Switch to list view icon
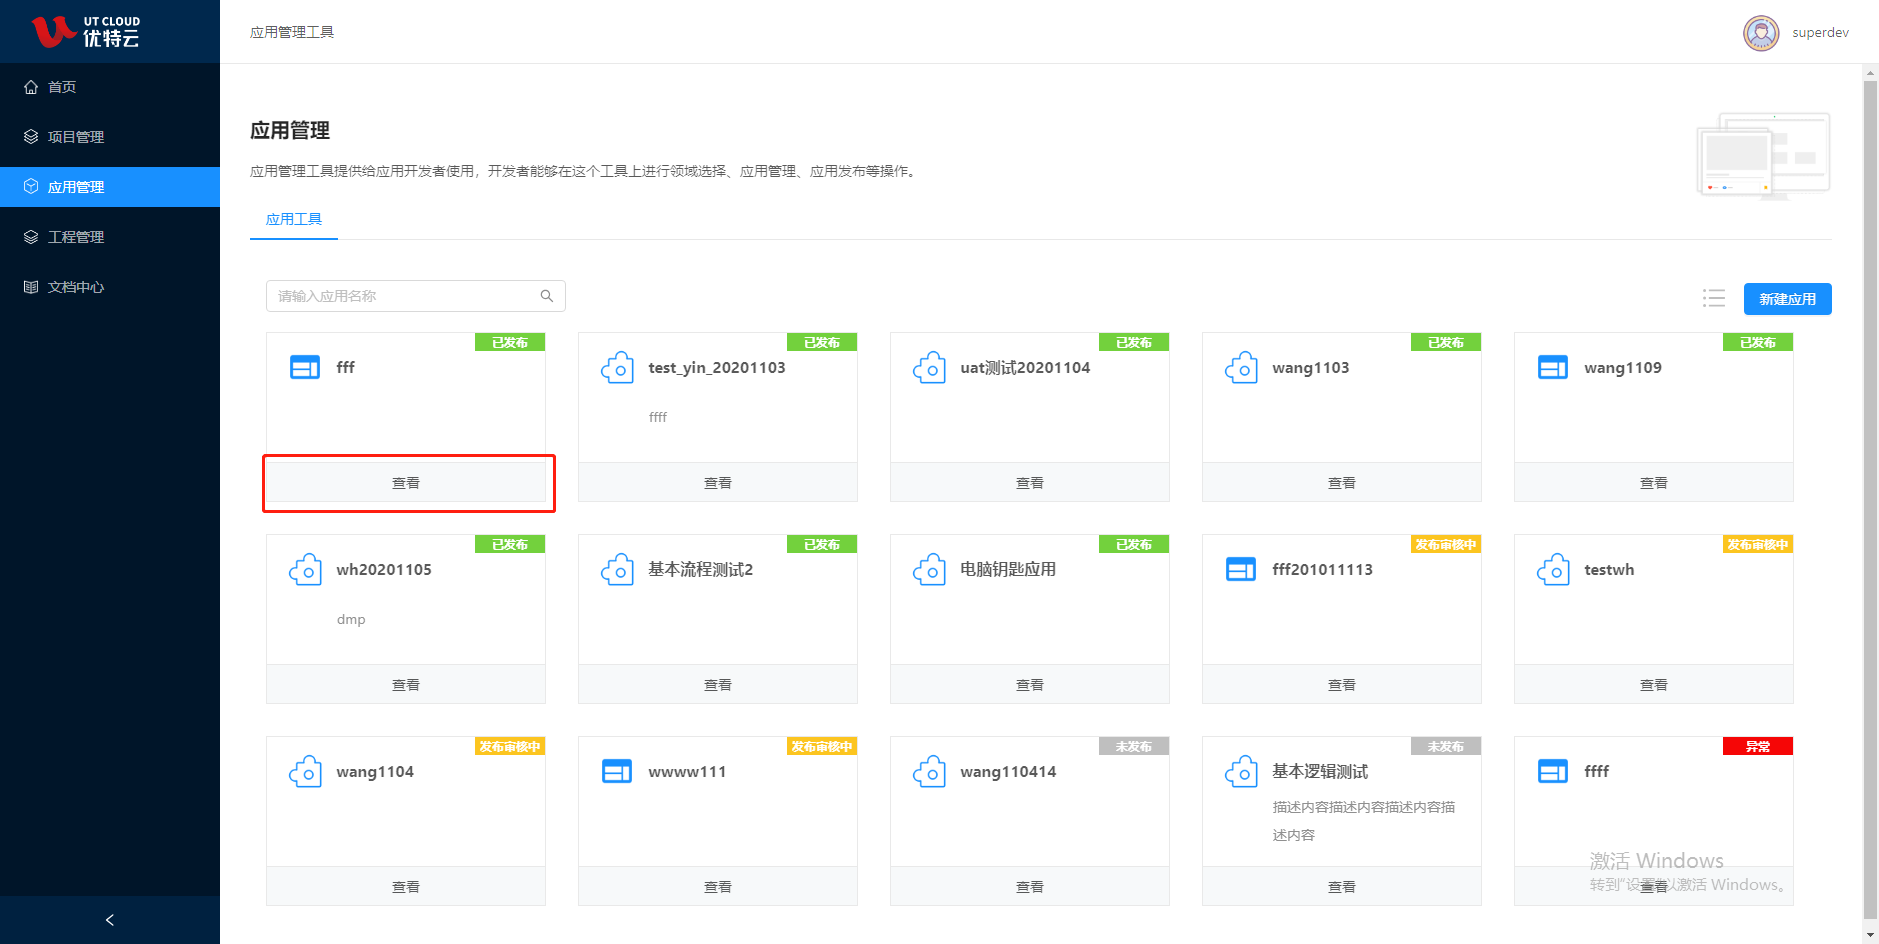This screenshot has width=1879, height=944. tap(1714, 298)
